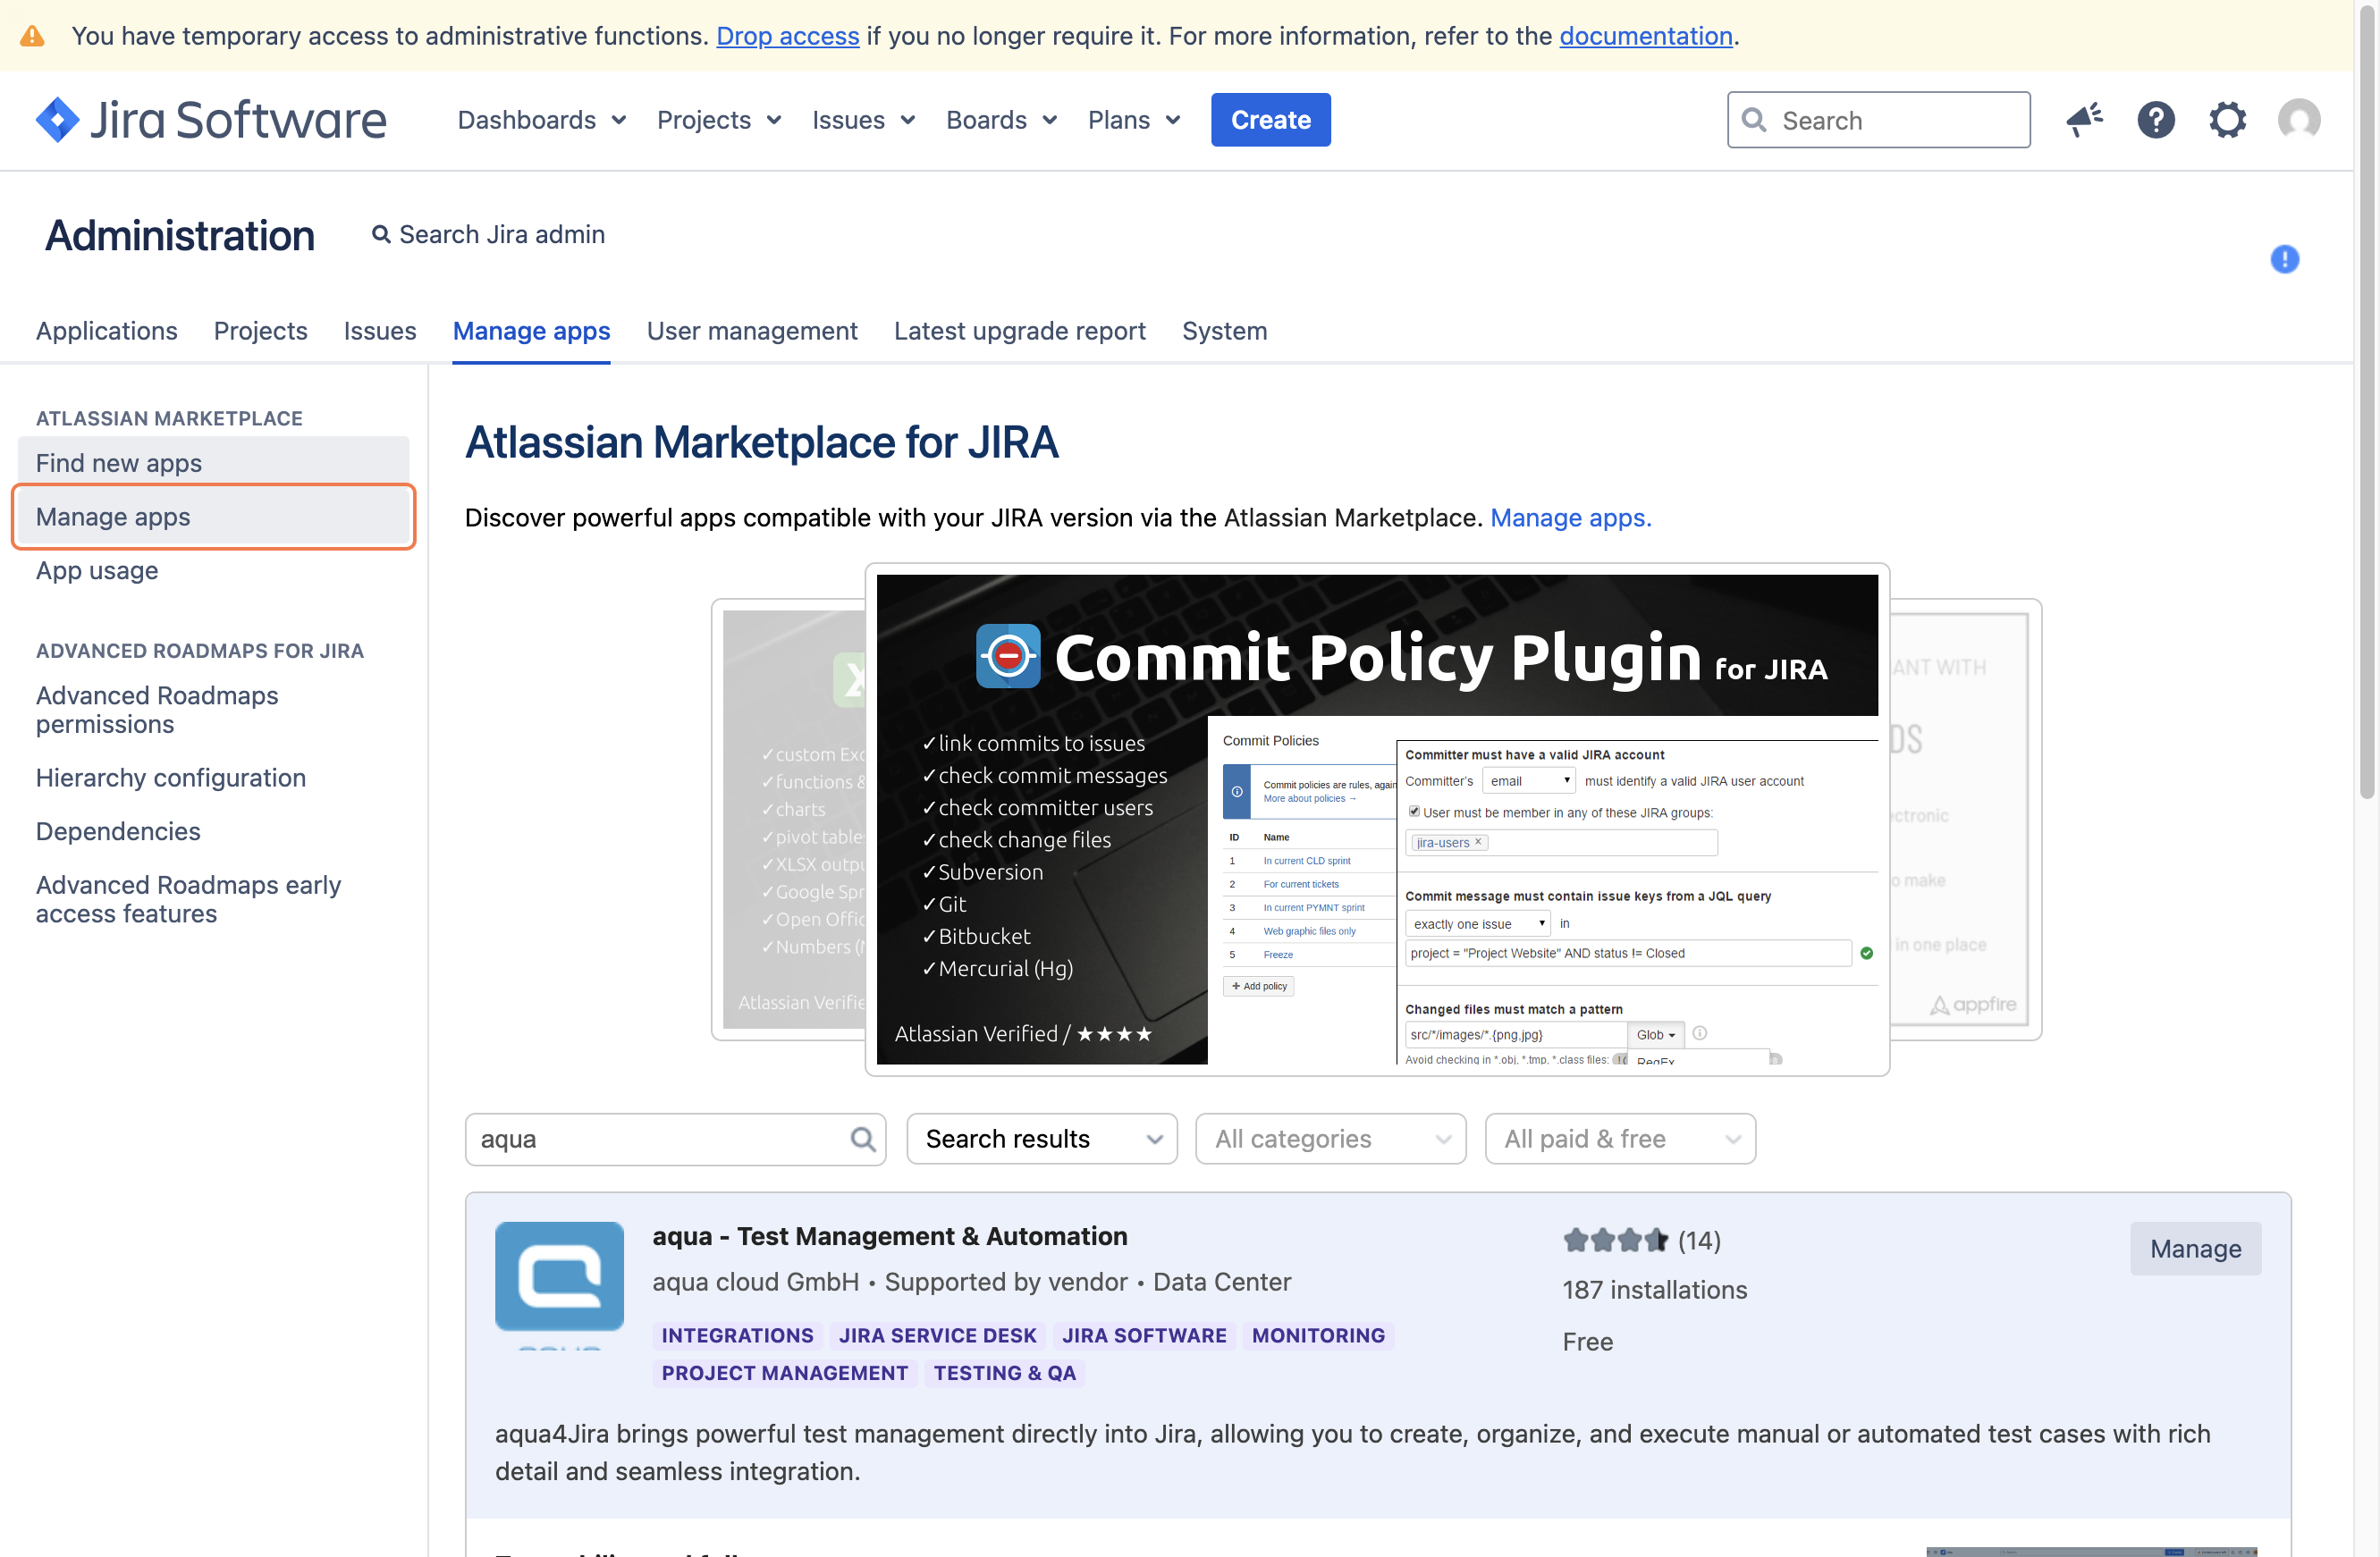Click the marketplace search magnifier icon
This screenshot has height=1557, width=2380.
tap(862, 1139)
